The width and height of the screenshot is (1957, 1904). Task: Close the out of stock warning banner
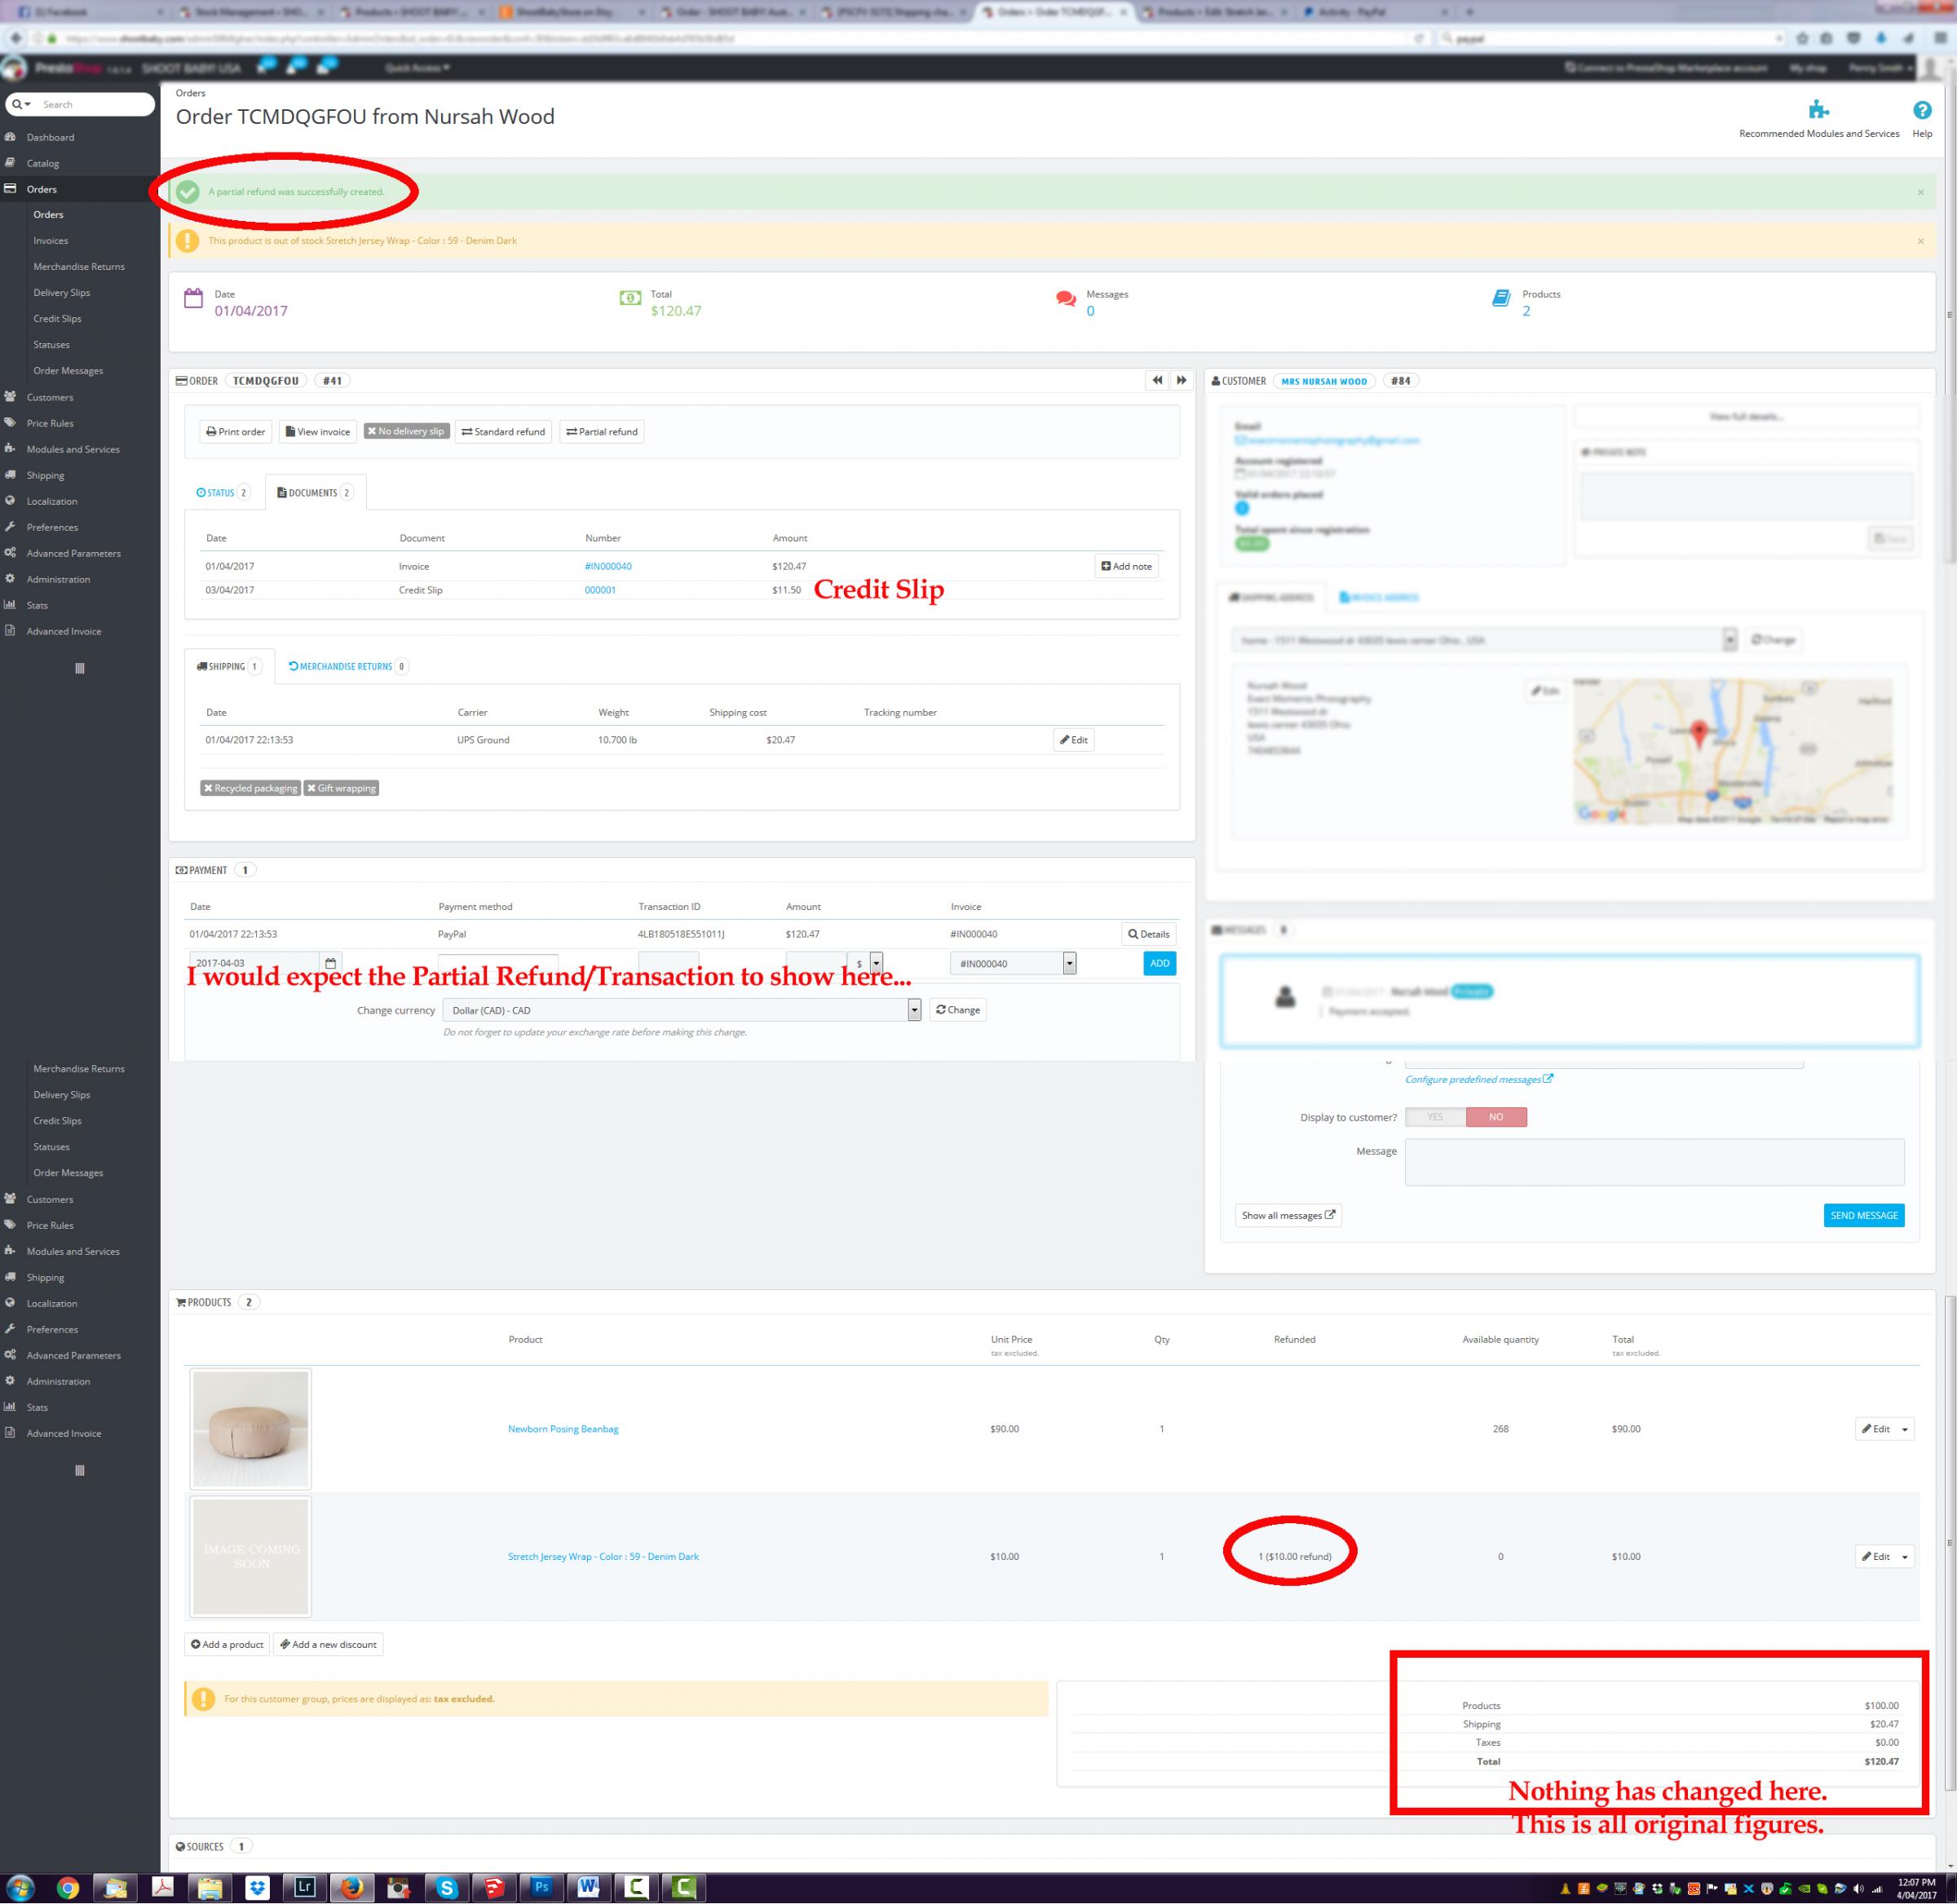[x=1920, y=241]
